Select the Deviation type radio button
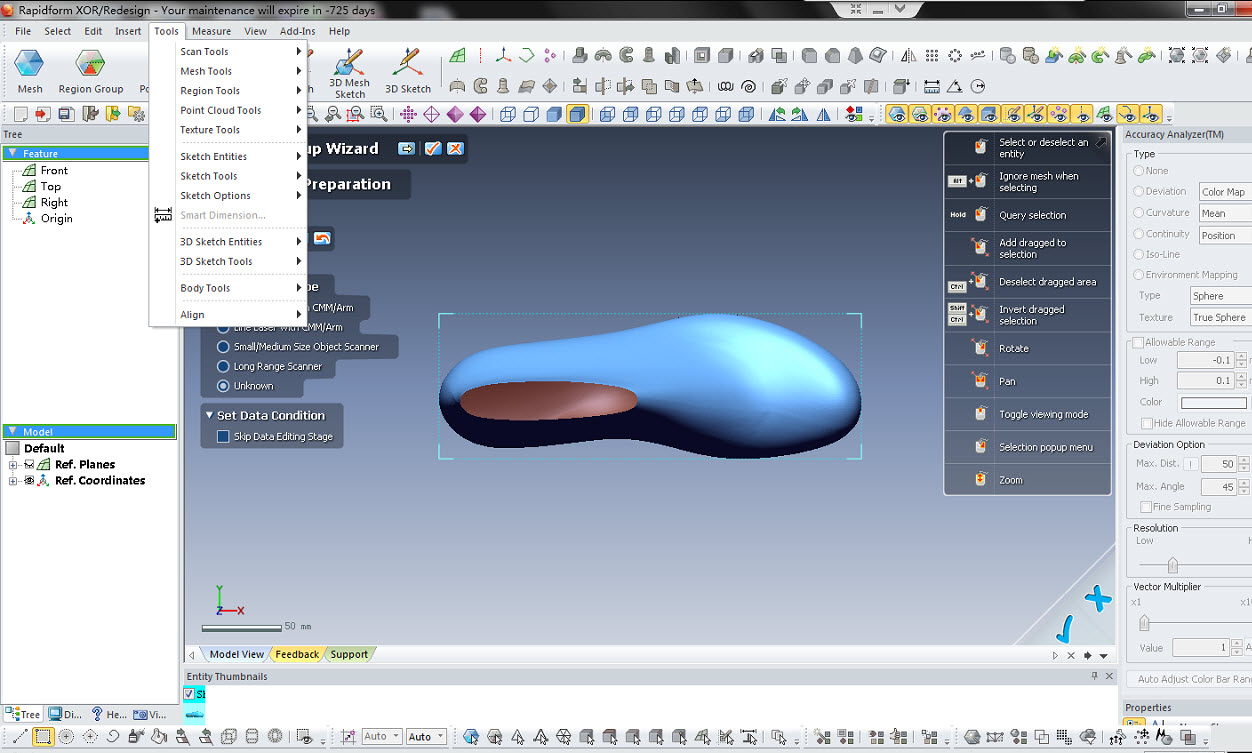 pos(1138,191)
